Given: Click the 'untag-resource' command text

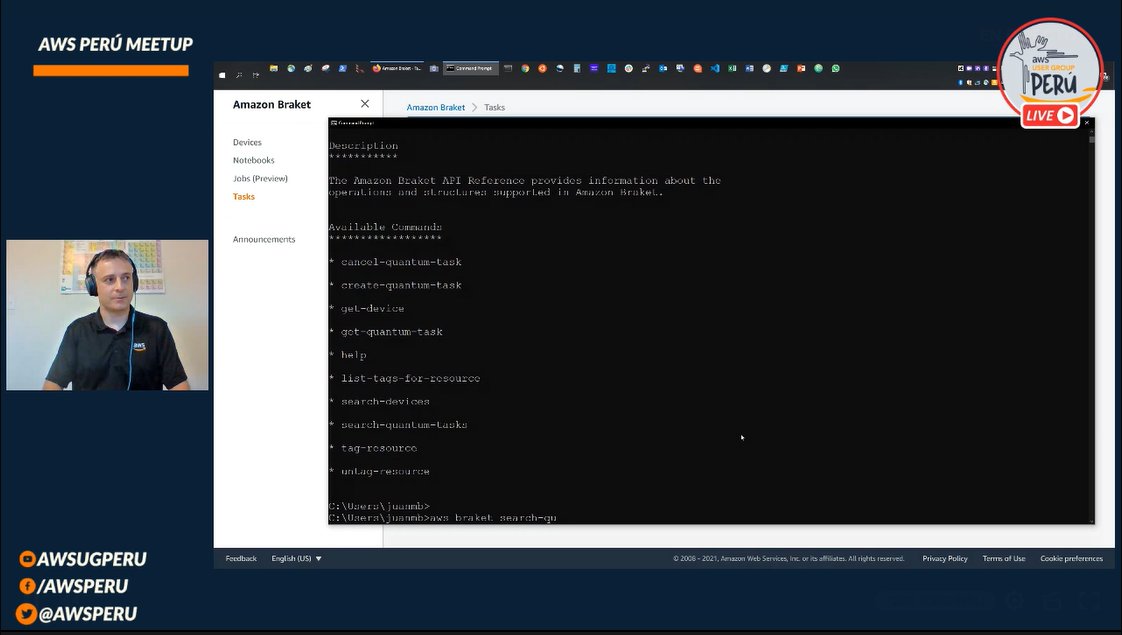Looking at the screenshot, I should click(x=385, y=472).
